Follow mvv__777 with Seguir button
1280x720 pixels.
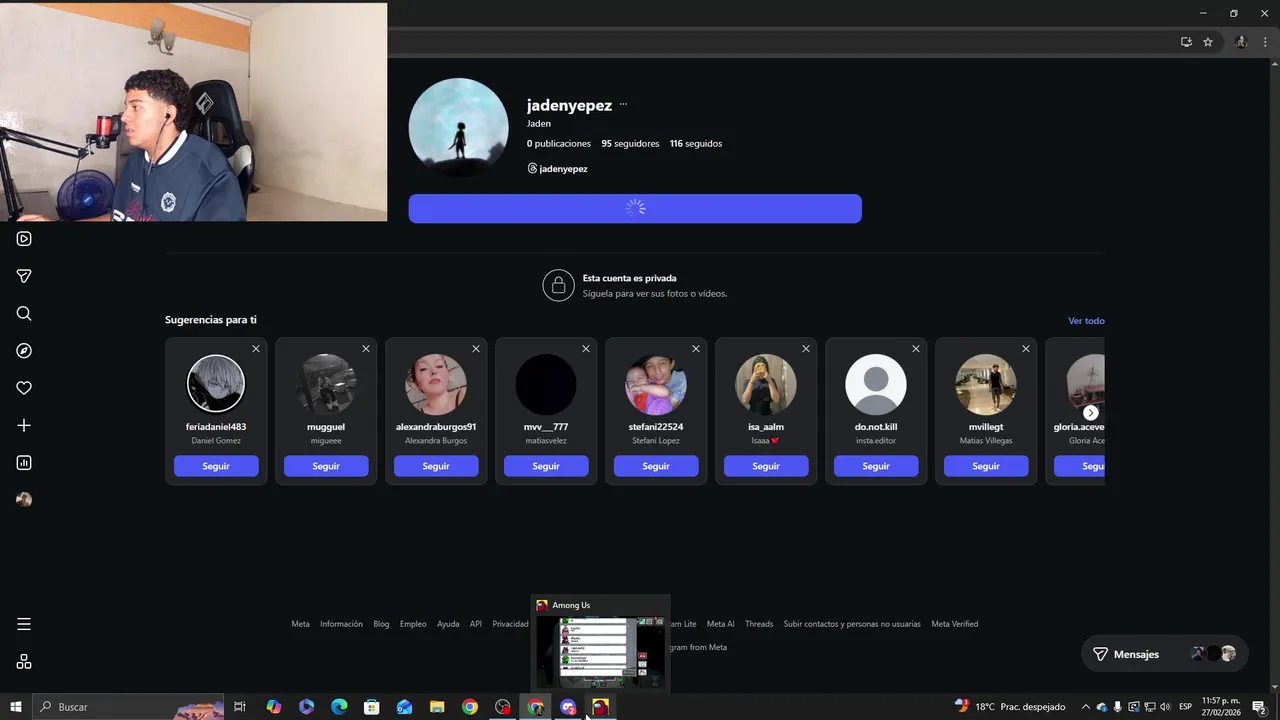click(x=546, y=466)
